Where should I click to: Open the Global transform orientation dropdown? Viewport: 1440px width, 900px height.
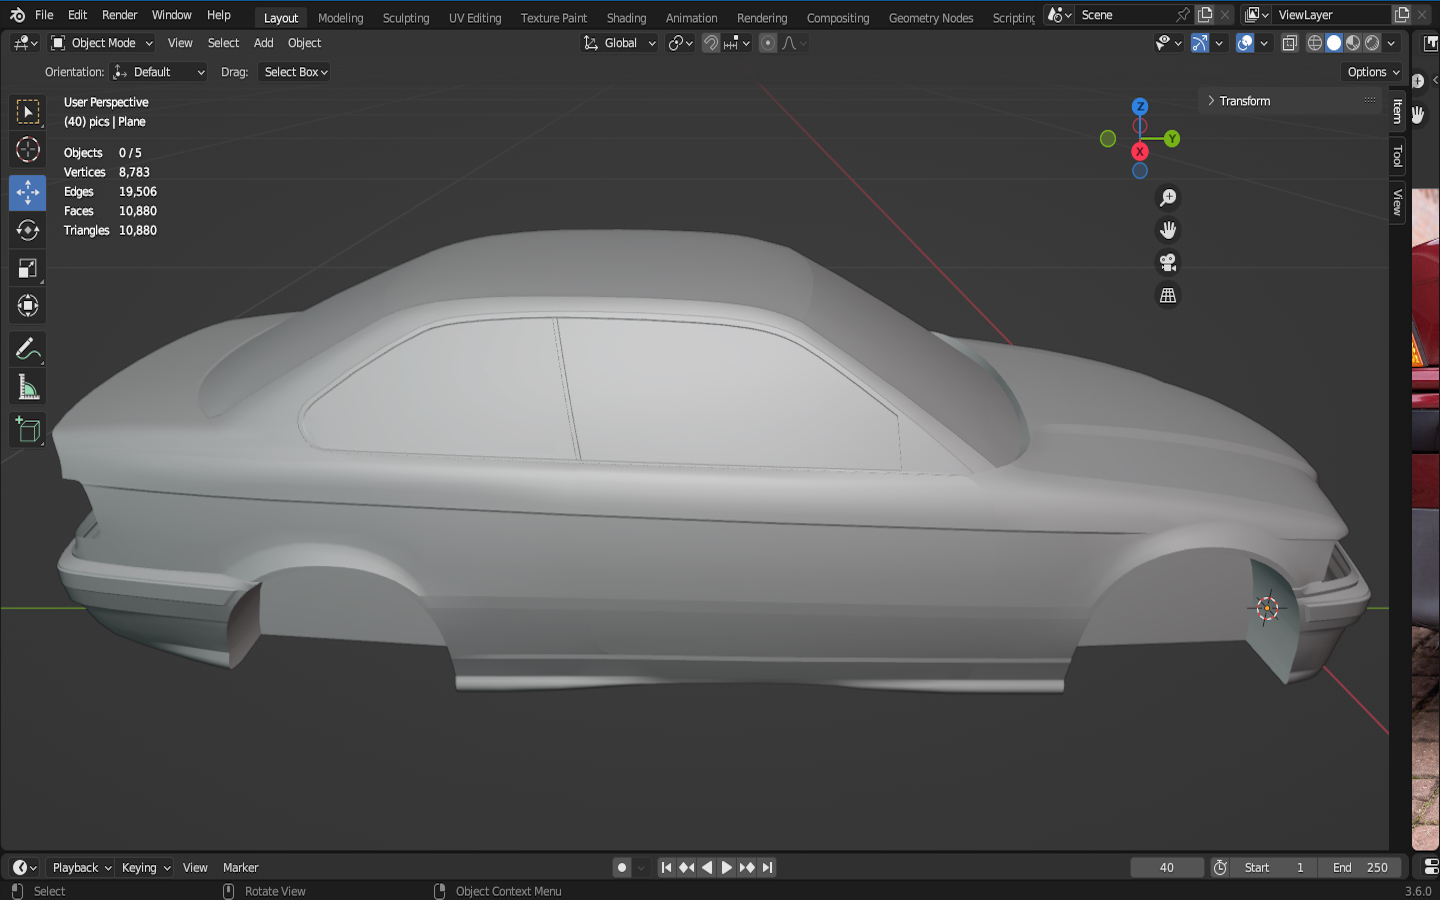point(620,43)
